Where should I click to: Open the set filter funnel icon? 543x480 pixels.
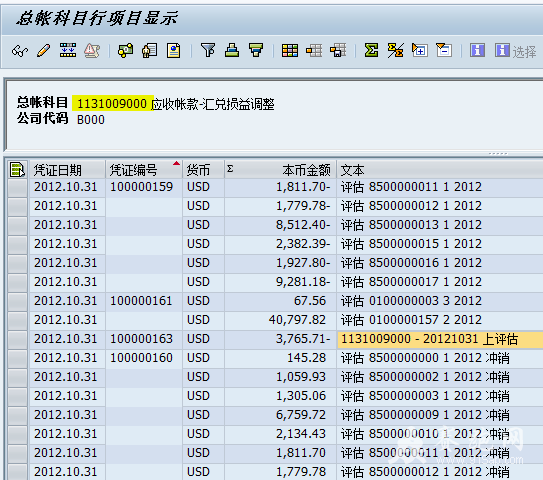click(208, 51)
